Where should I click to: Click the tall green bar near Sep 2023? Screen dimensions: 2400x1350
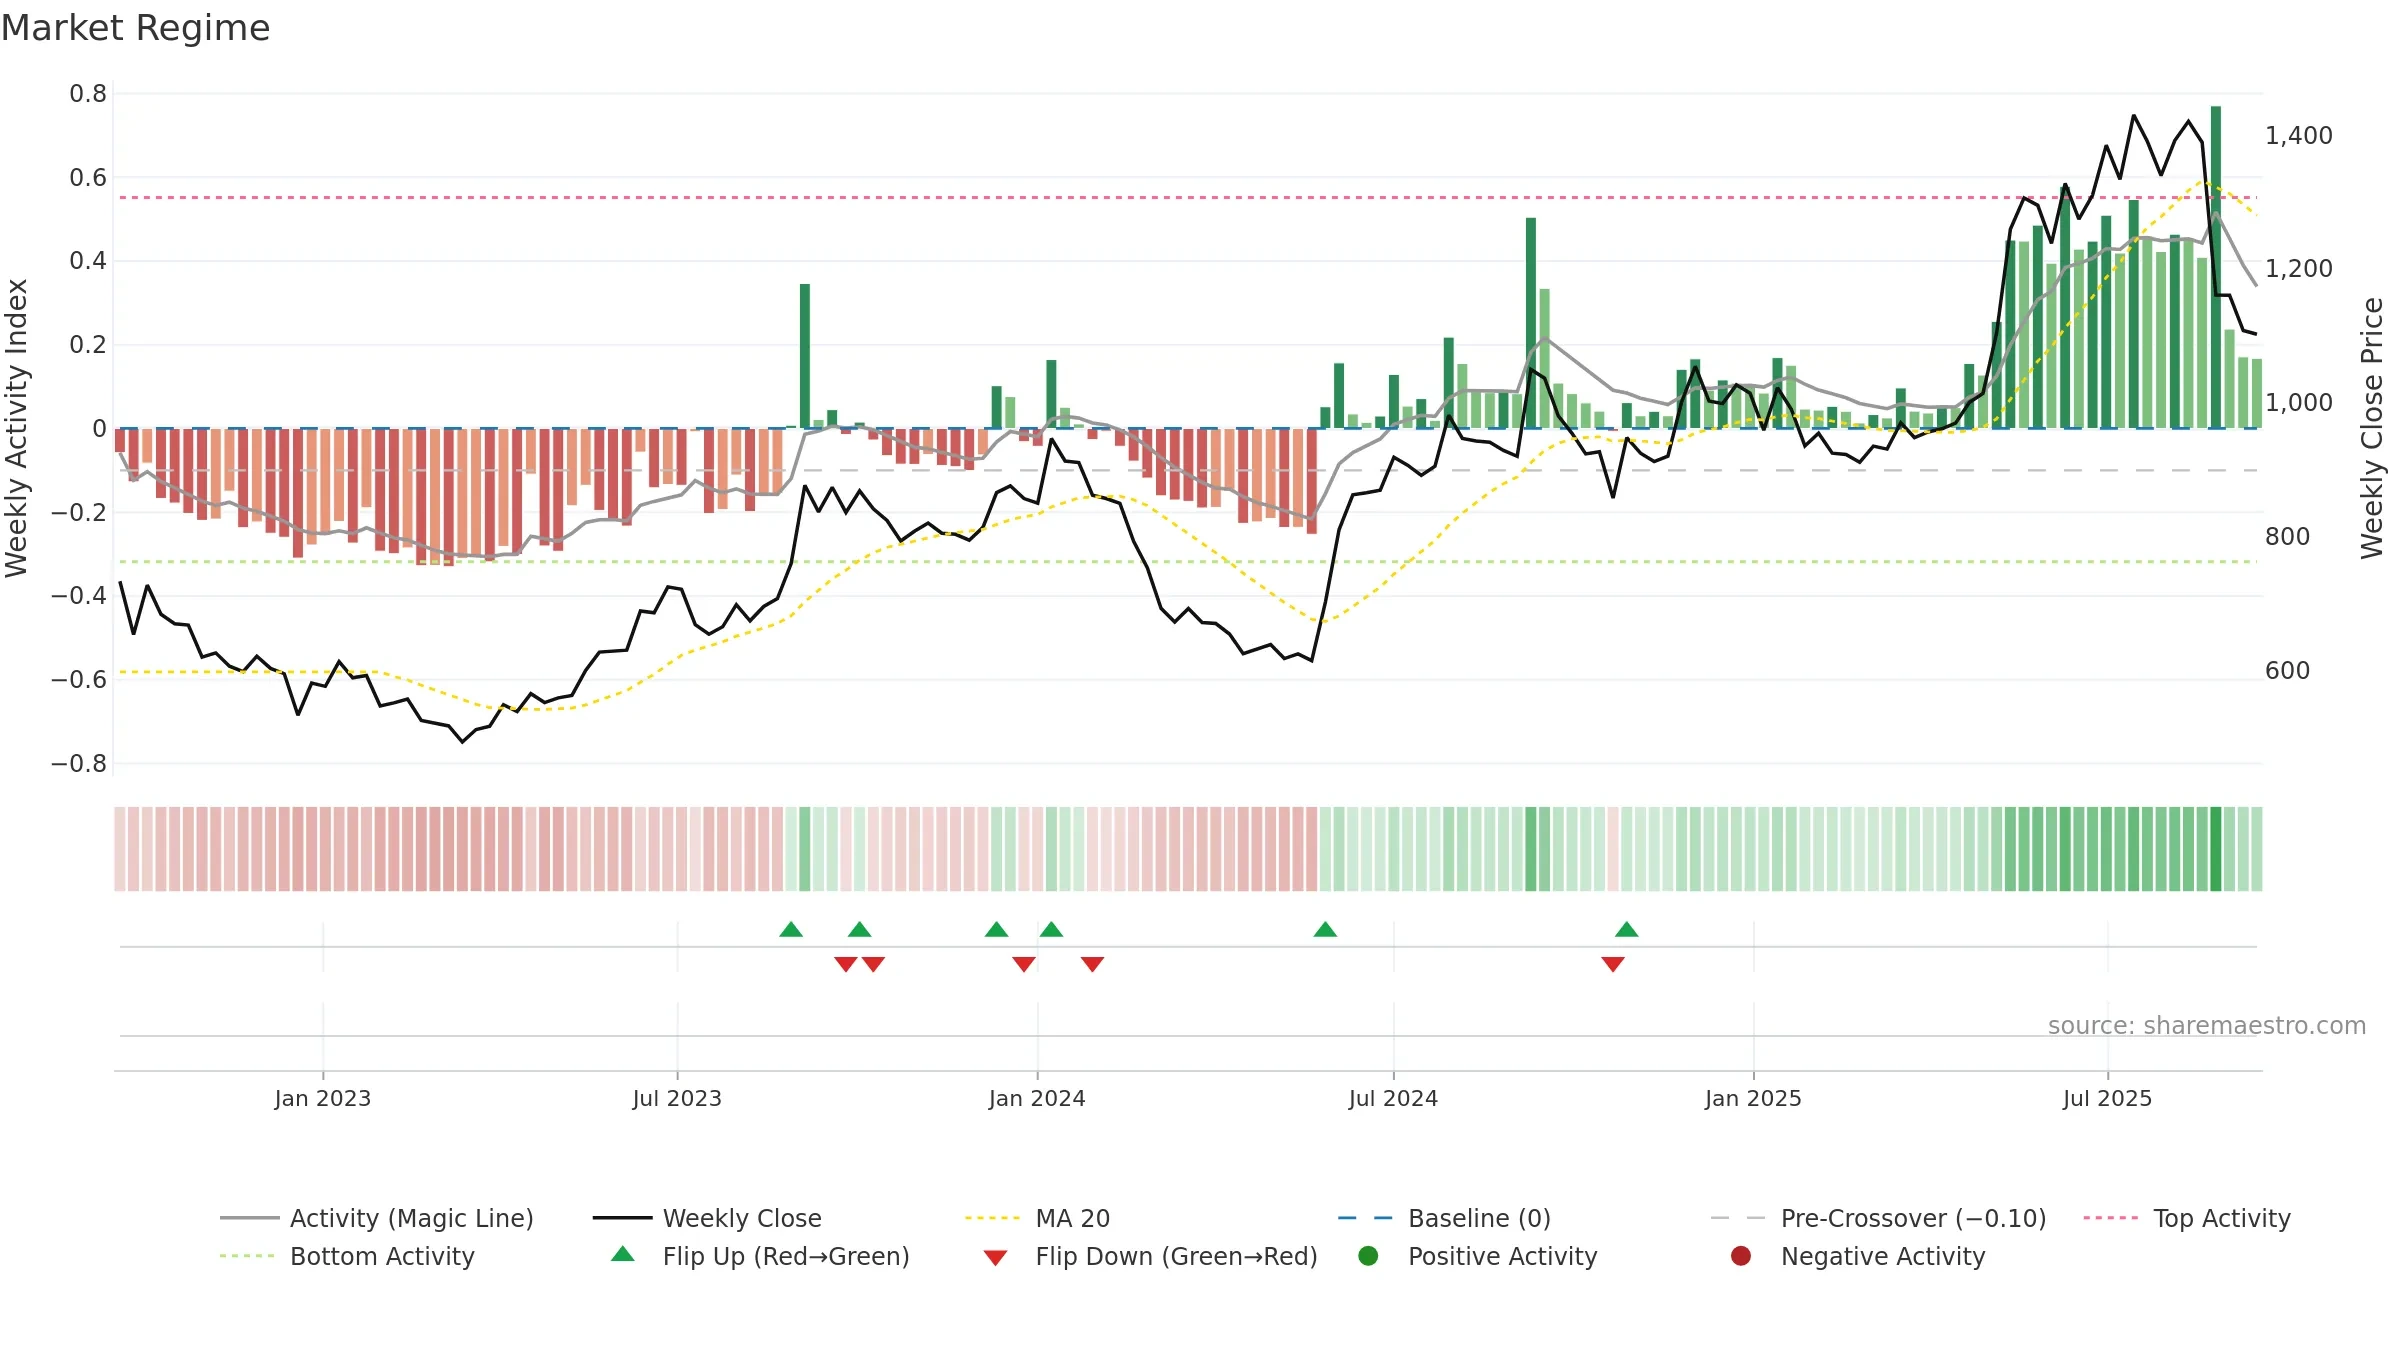(x=805, y=356)
